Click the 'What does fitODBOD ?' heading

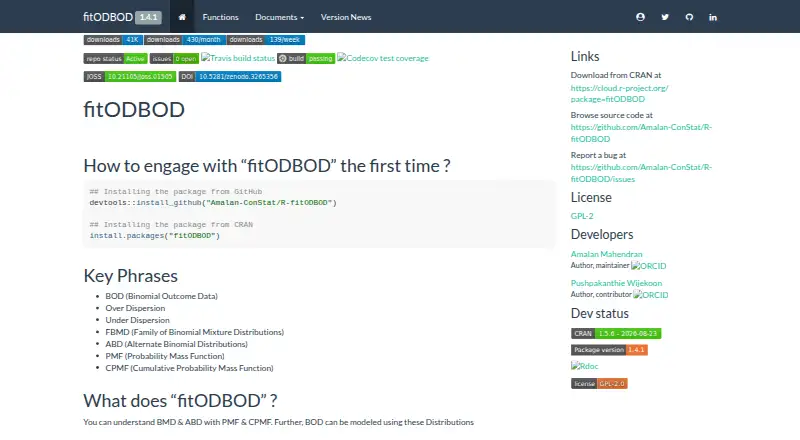(x=180, y=401)
